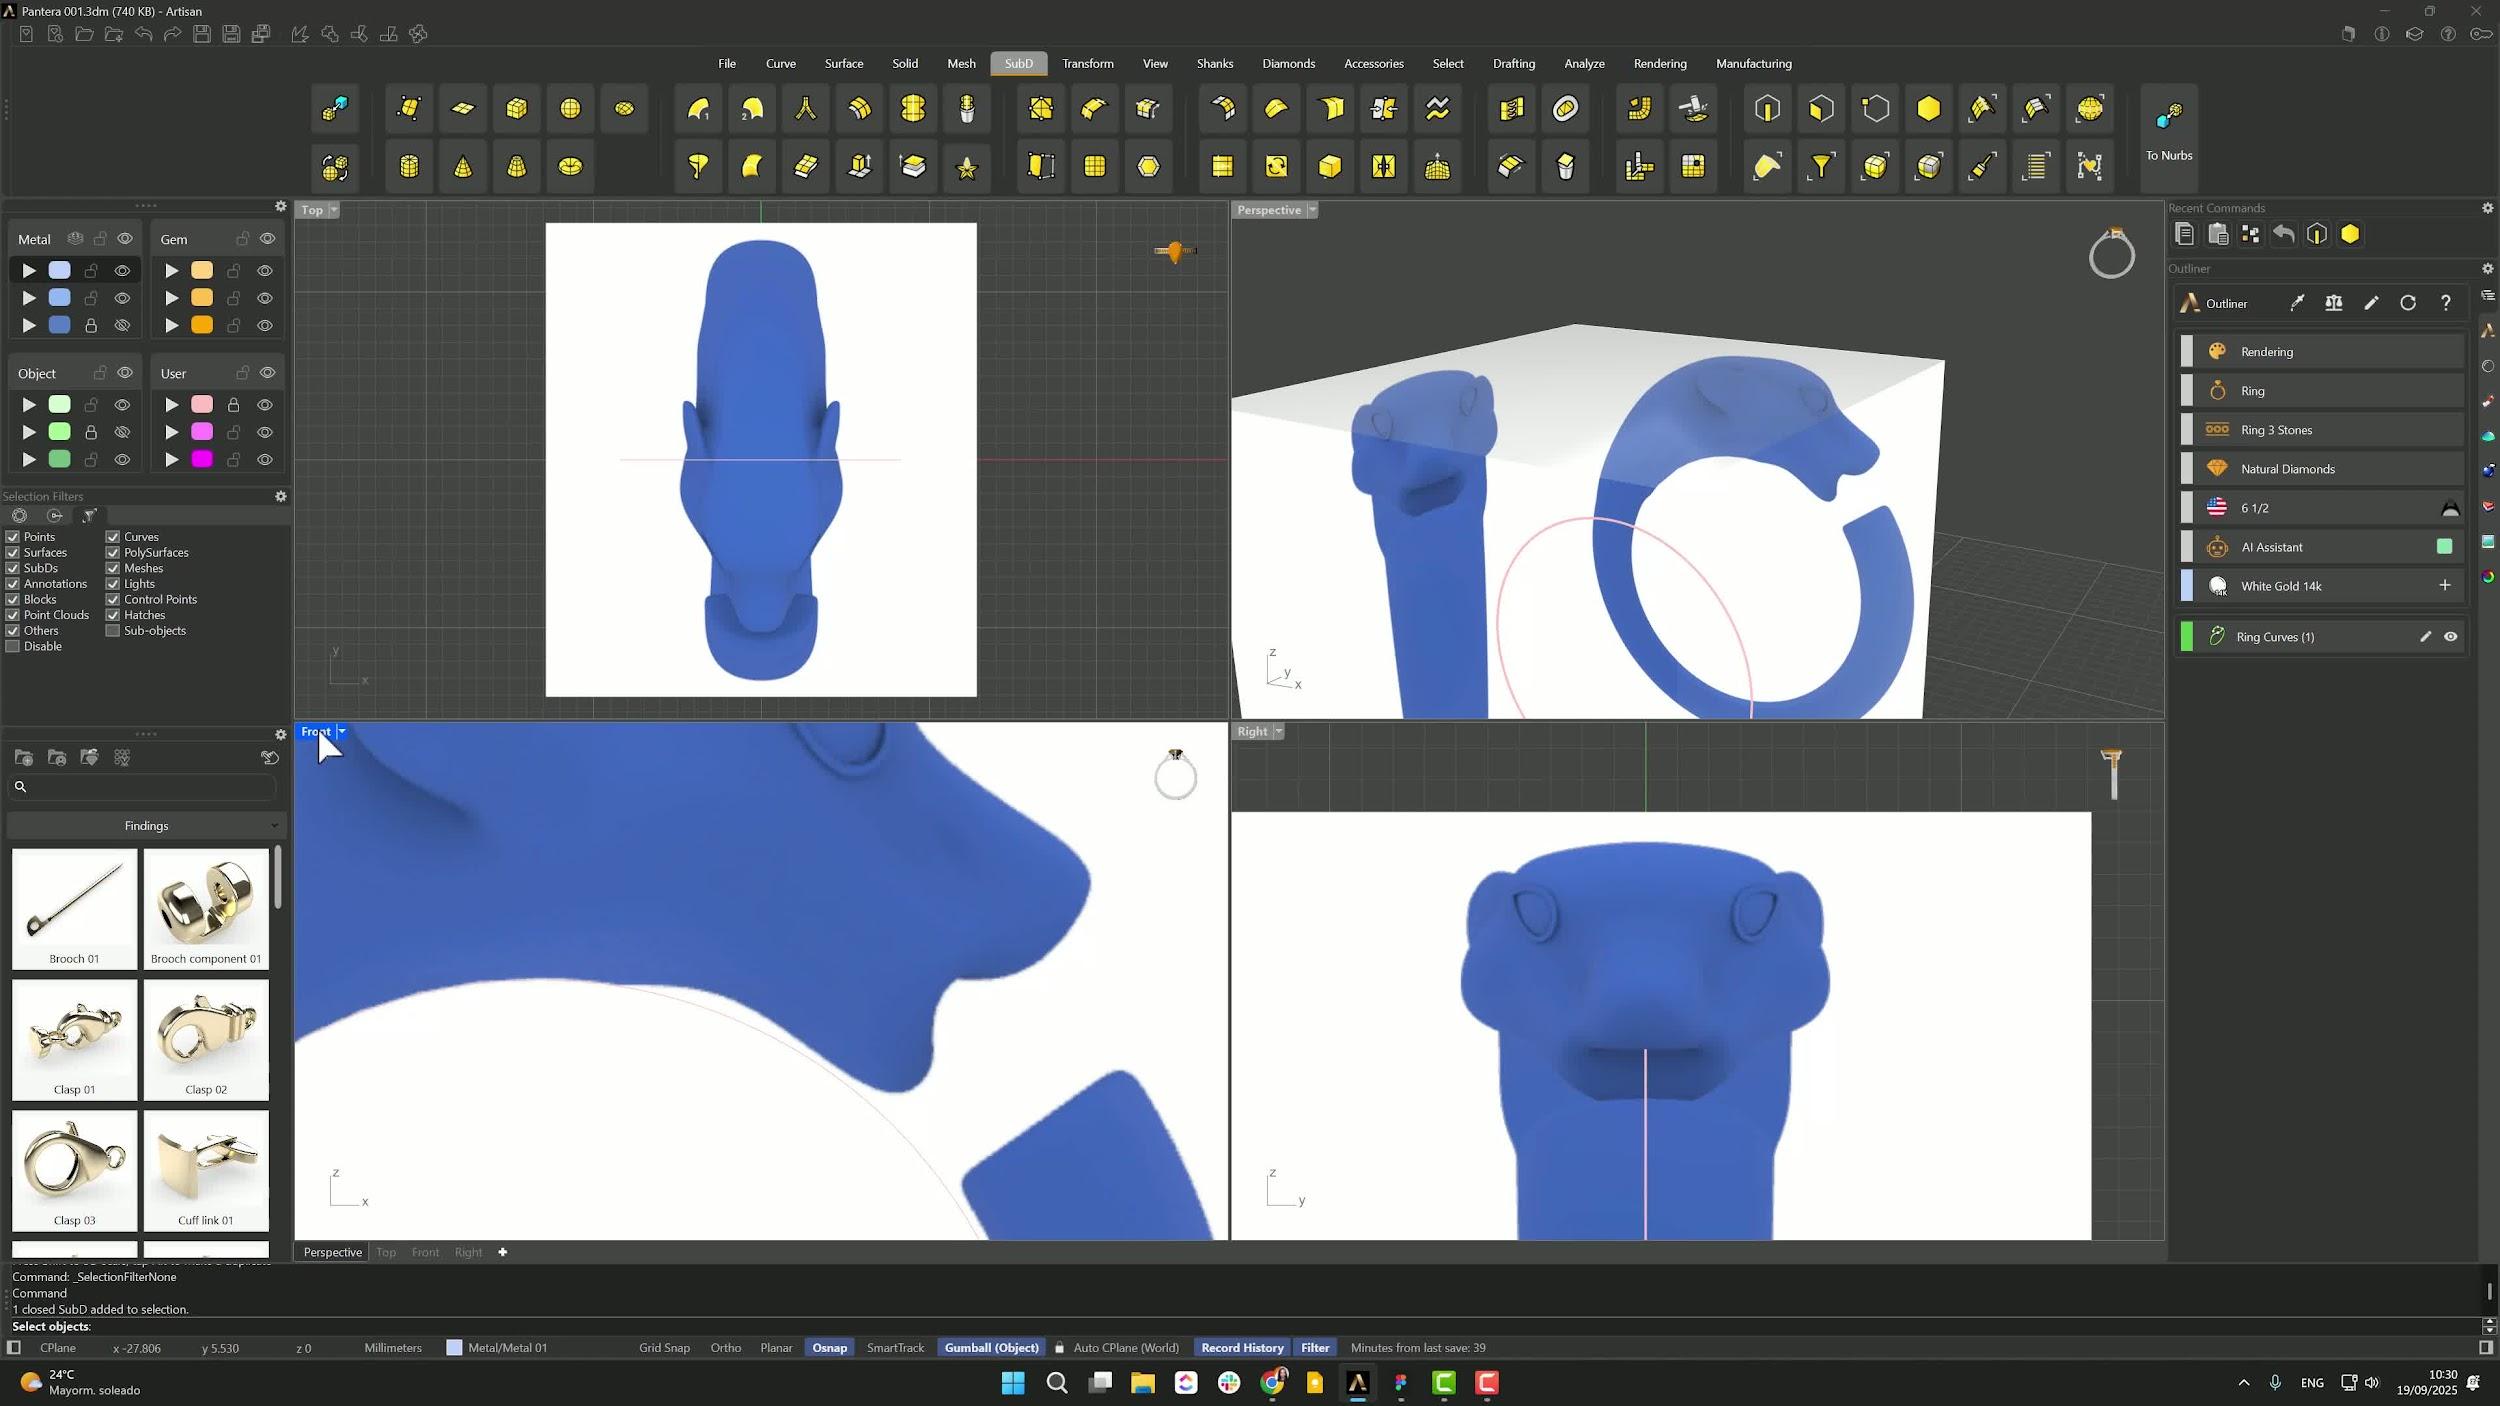2500x1406 pixels.
Task: Click the pencil edit icon in Outliner header
Action: coord(2371,303)
